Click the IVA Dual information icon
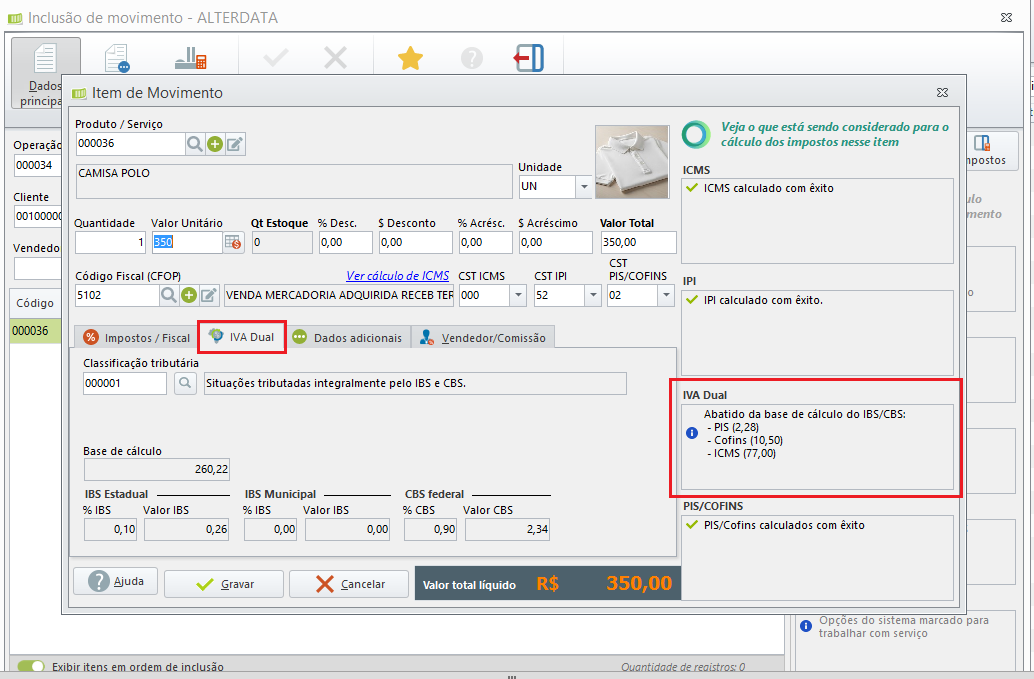The height and width of the screenshot is (679, 1034). point(691,433)
